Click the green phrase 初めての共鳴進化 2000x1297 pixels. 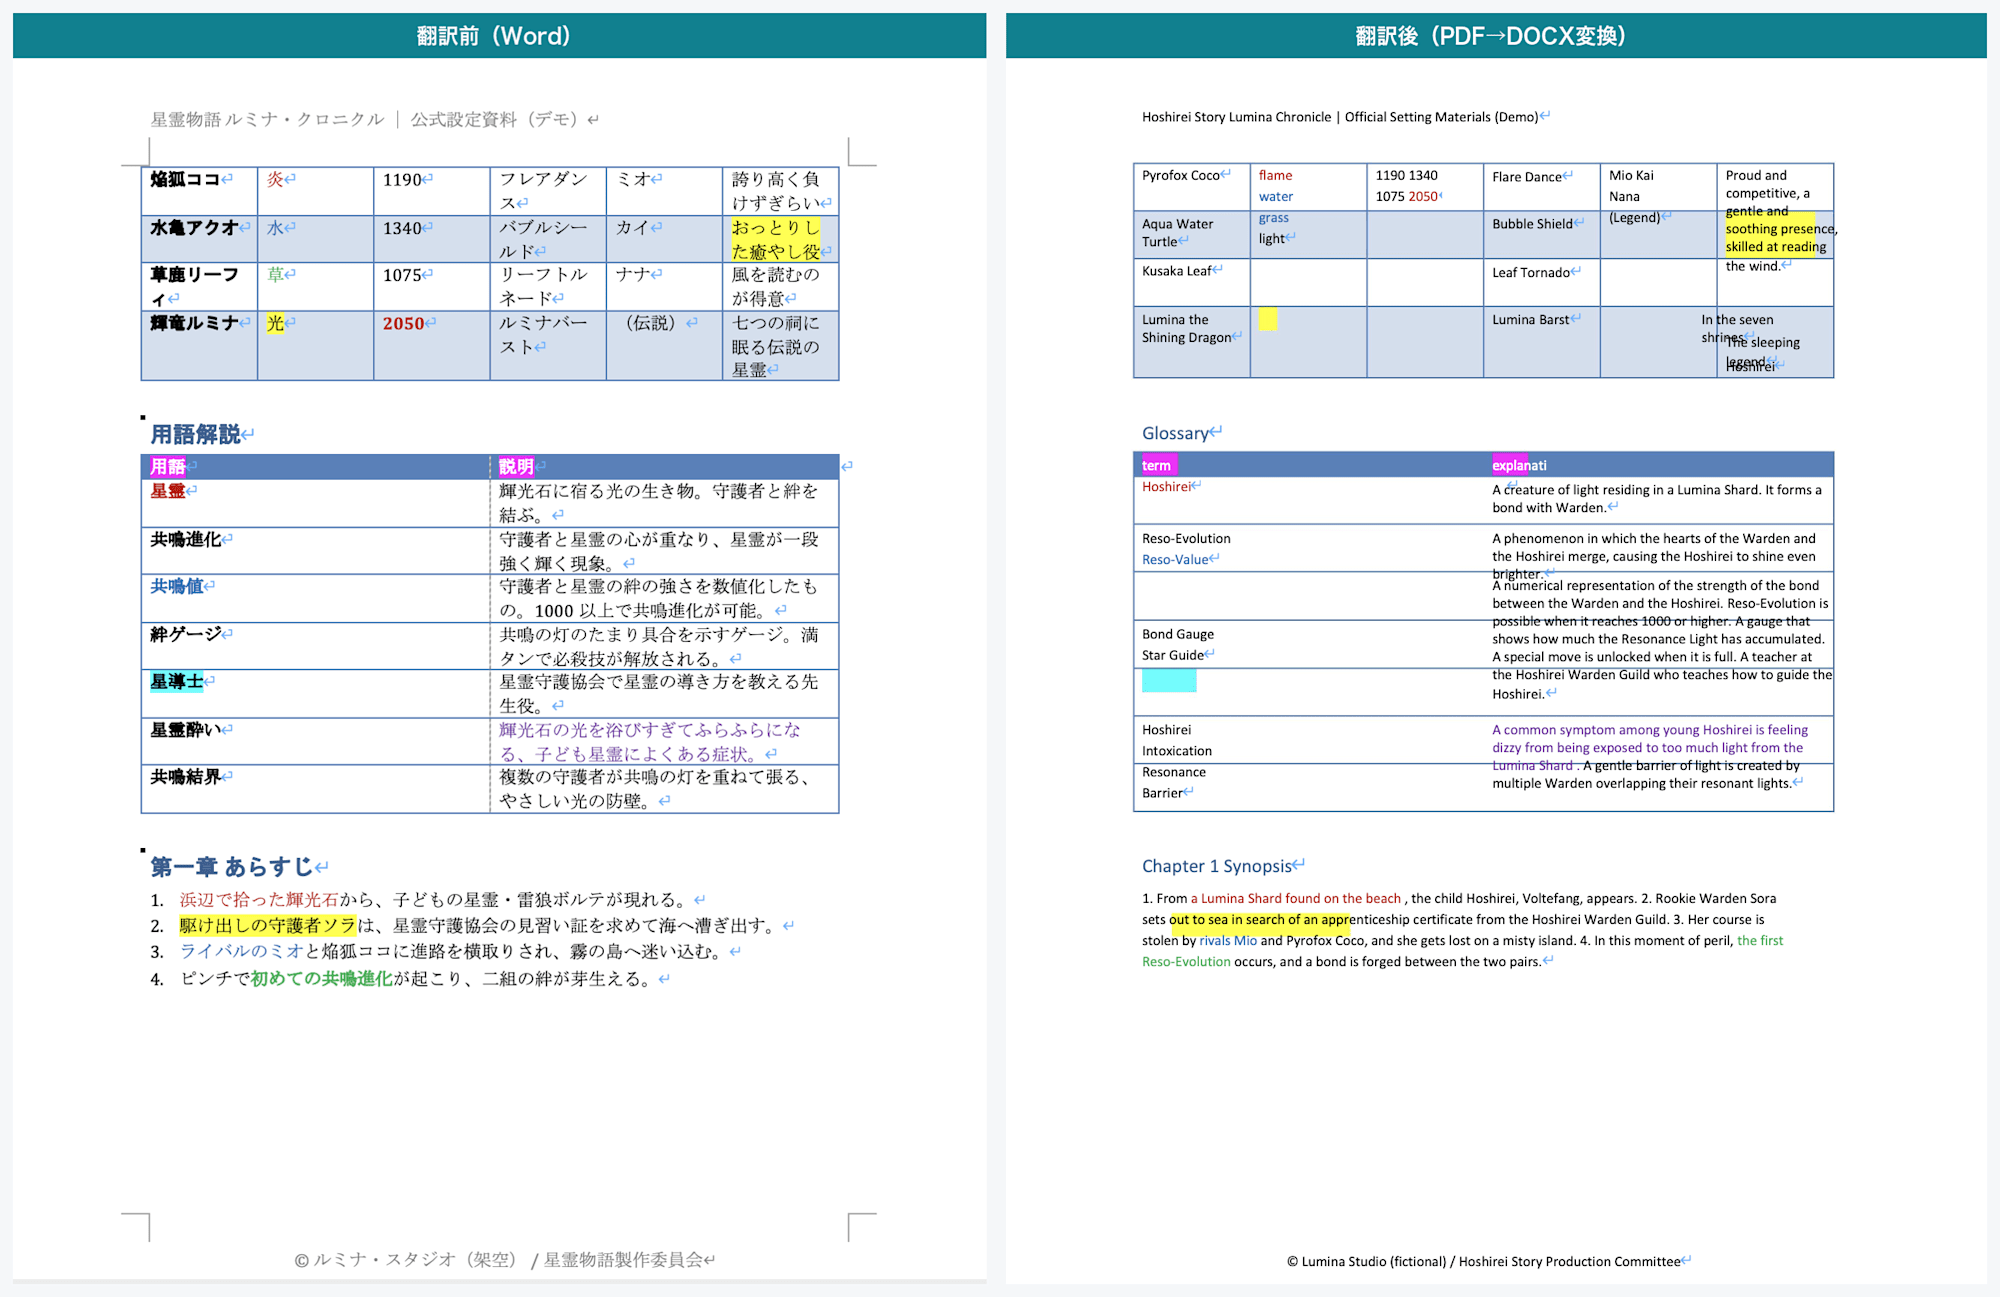[x=321, y=978]
